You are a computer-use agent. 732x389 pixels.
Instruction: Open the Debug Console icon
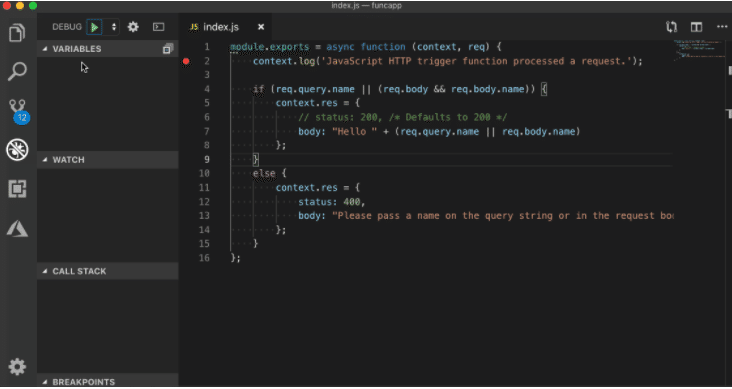click(x=159, y=27)
